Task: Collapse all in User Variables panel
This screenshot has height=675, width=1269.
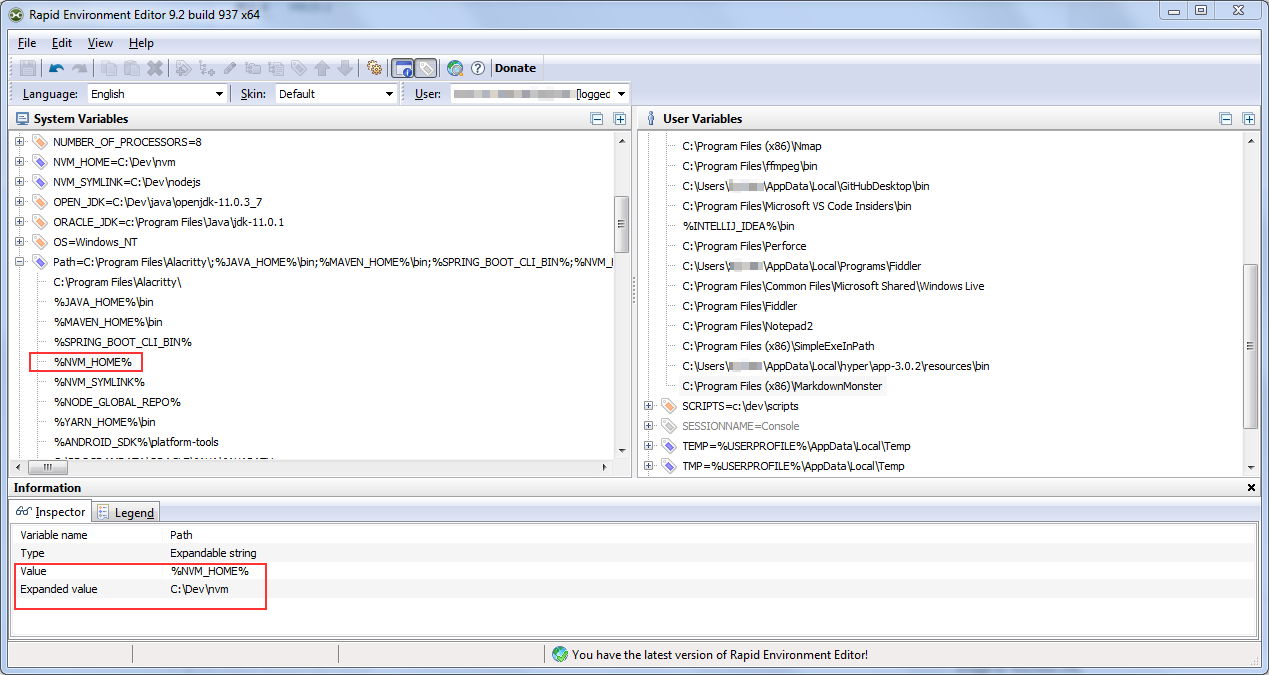Action: click(x=1226, y=119)
